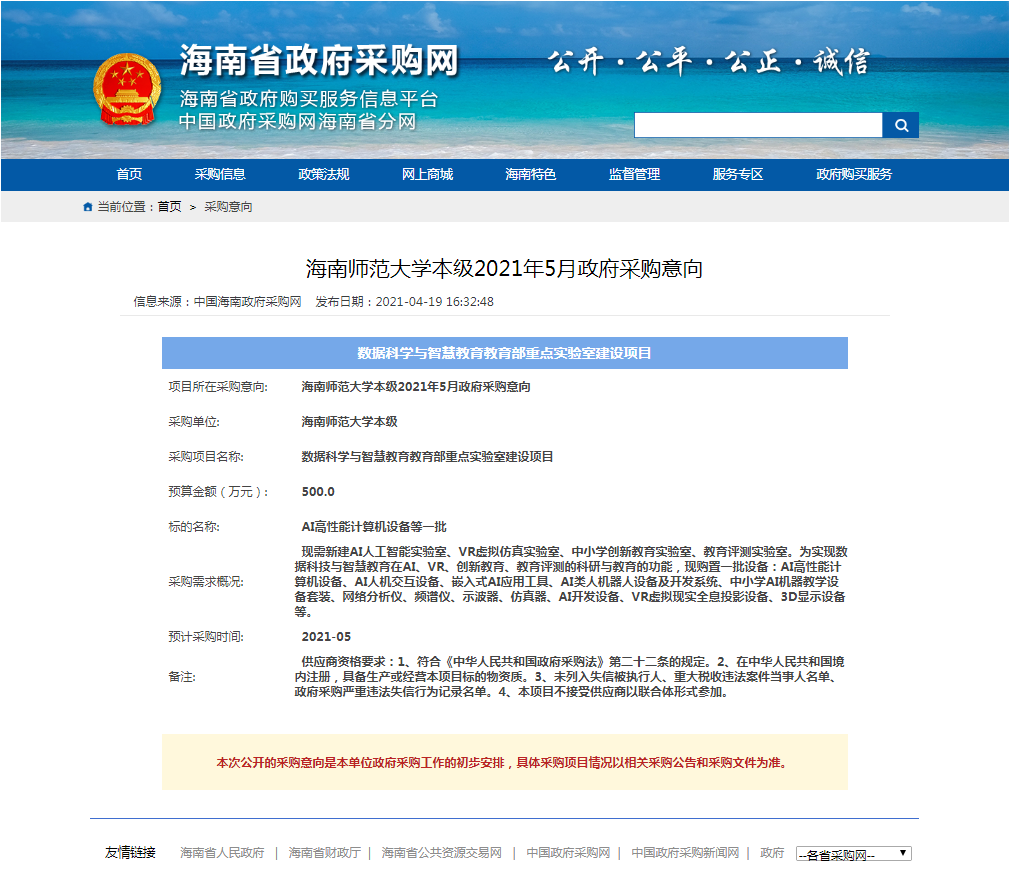Open the 服务专区 navigation item
Viewport: 1009px width, 884px height.
[737, 174]
